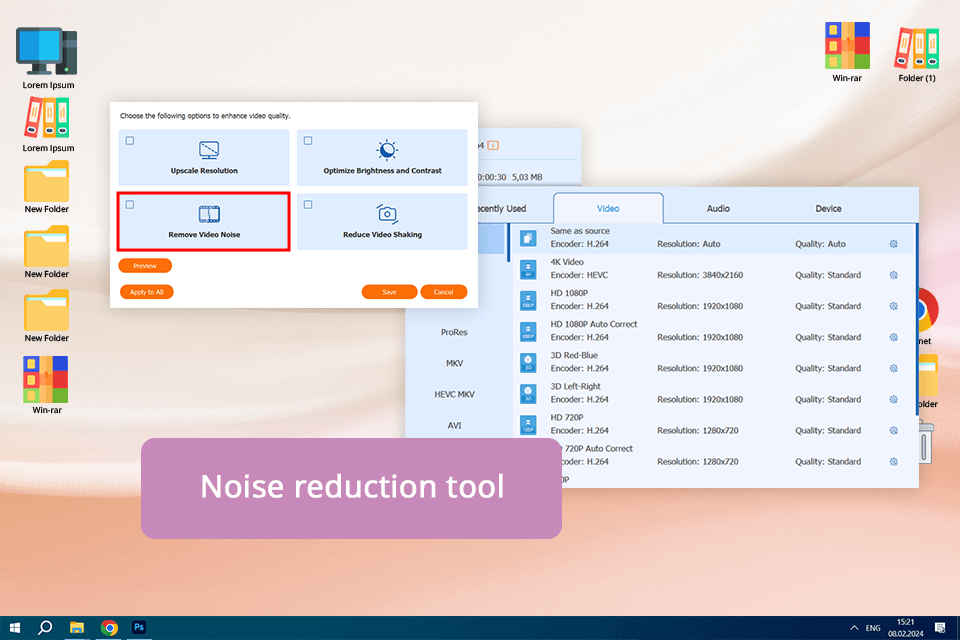The image size is (960, 640).
Task: Open File Explorer from the taskbar
Action: 77,628
